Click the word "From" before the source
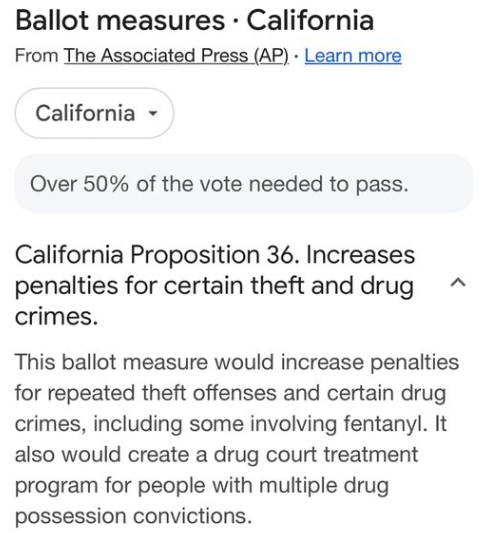 [x=37, y=55]
